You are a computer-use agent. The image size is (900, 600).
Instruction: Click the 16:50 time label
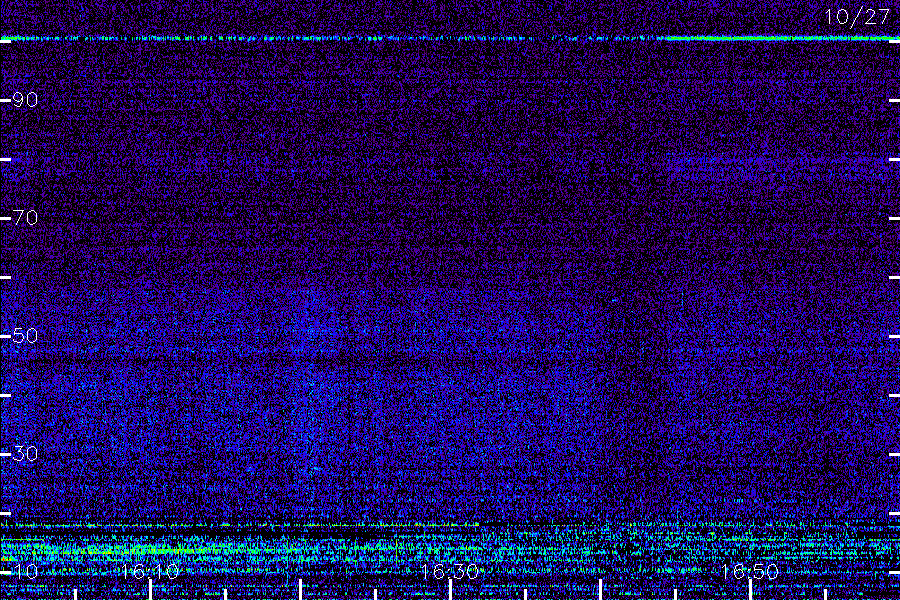pos(750,571)
